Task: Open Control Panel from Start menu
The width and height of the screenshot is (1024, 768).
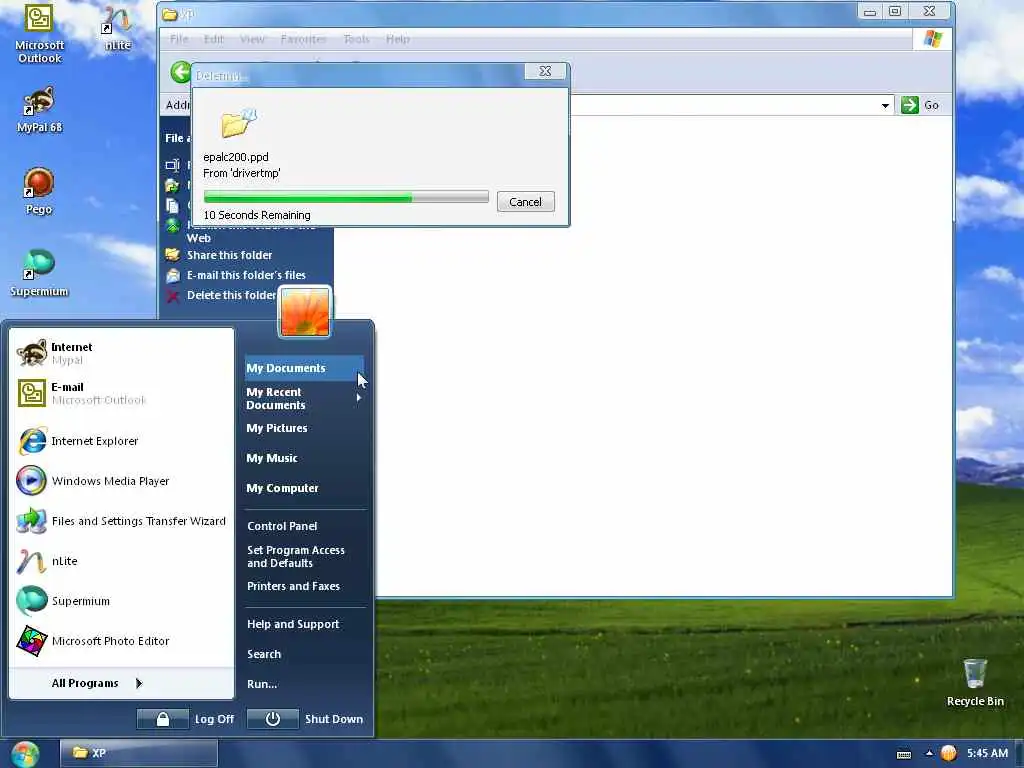Action: (282, 526)
